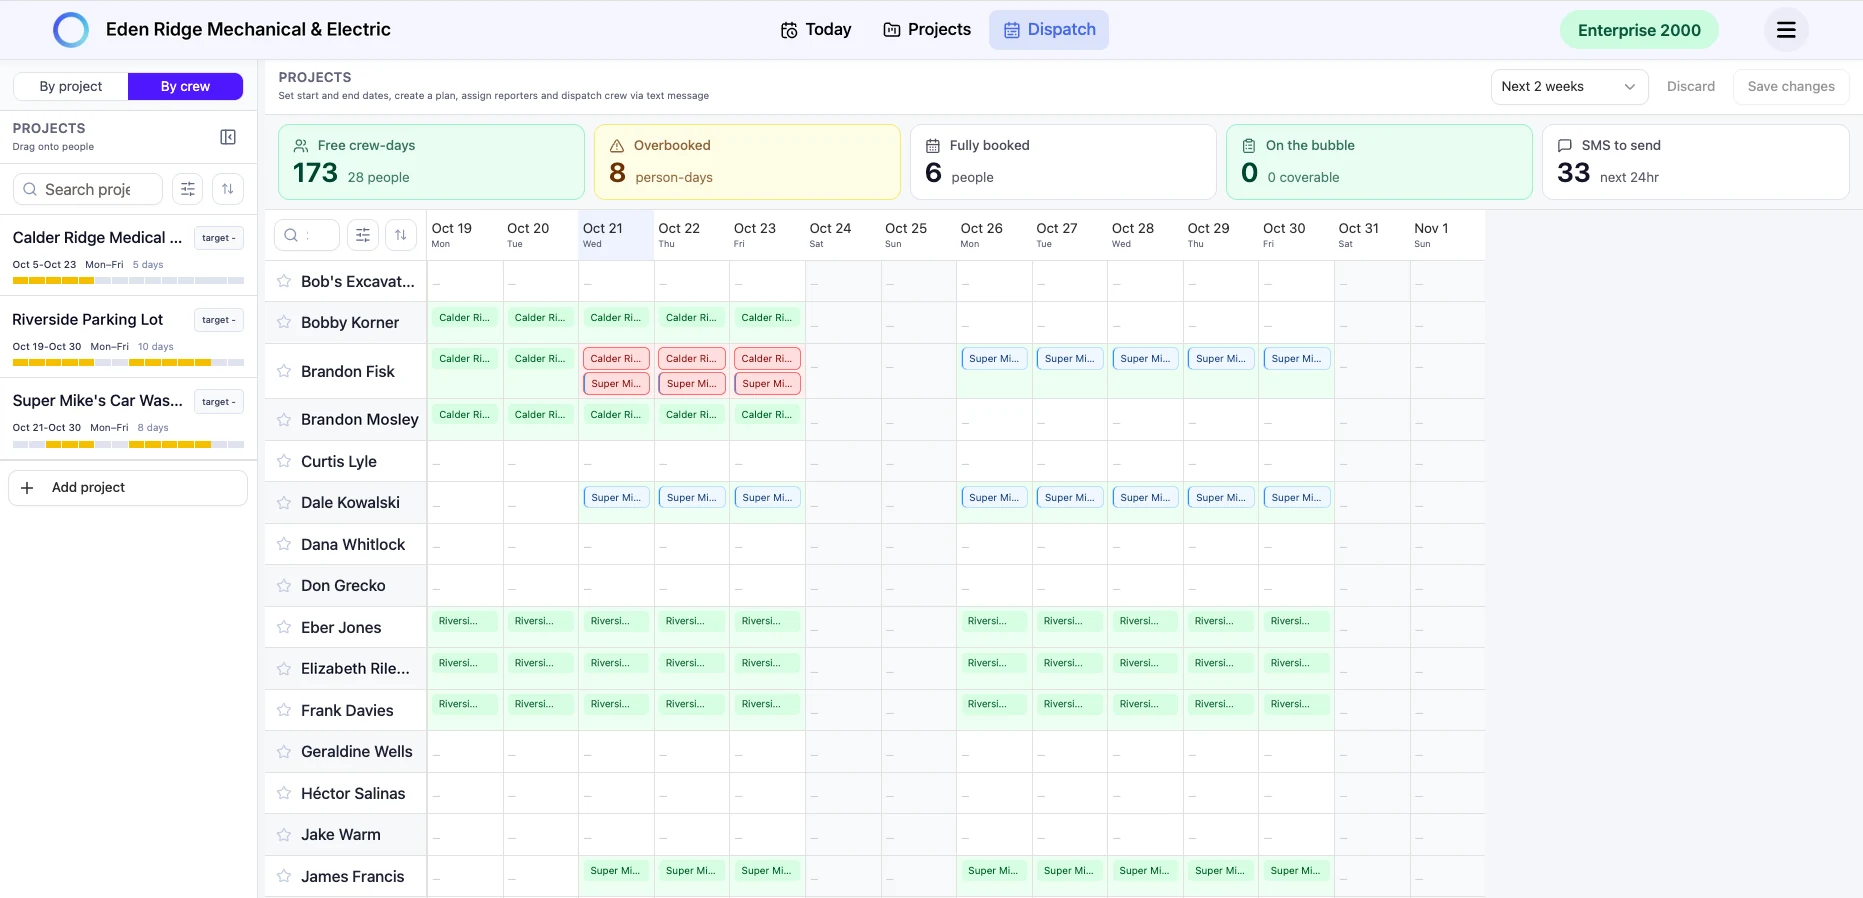Click the Eden Ridge circular logo icon
The image size is (1863, 898).
(71, 30)
